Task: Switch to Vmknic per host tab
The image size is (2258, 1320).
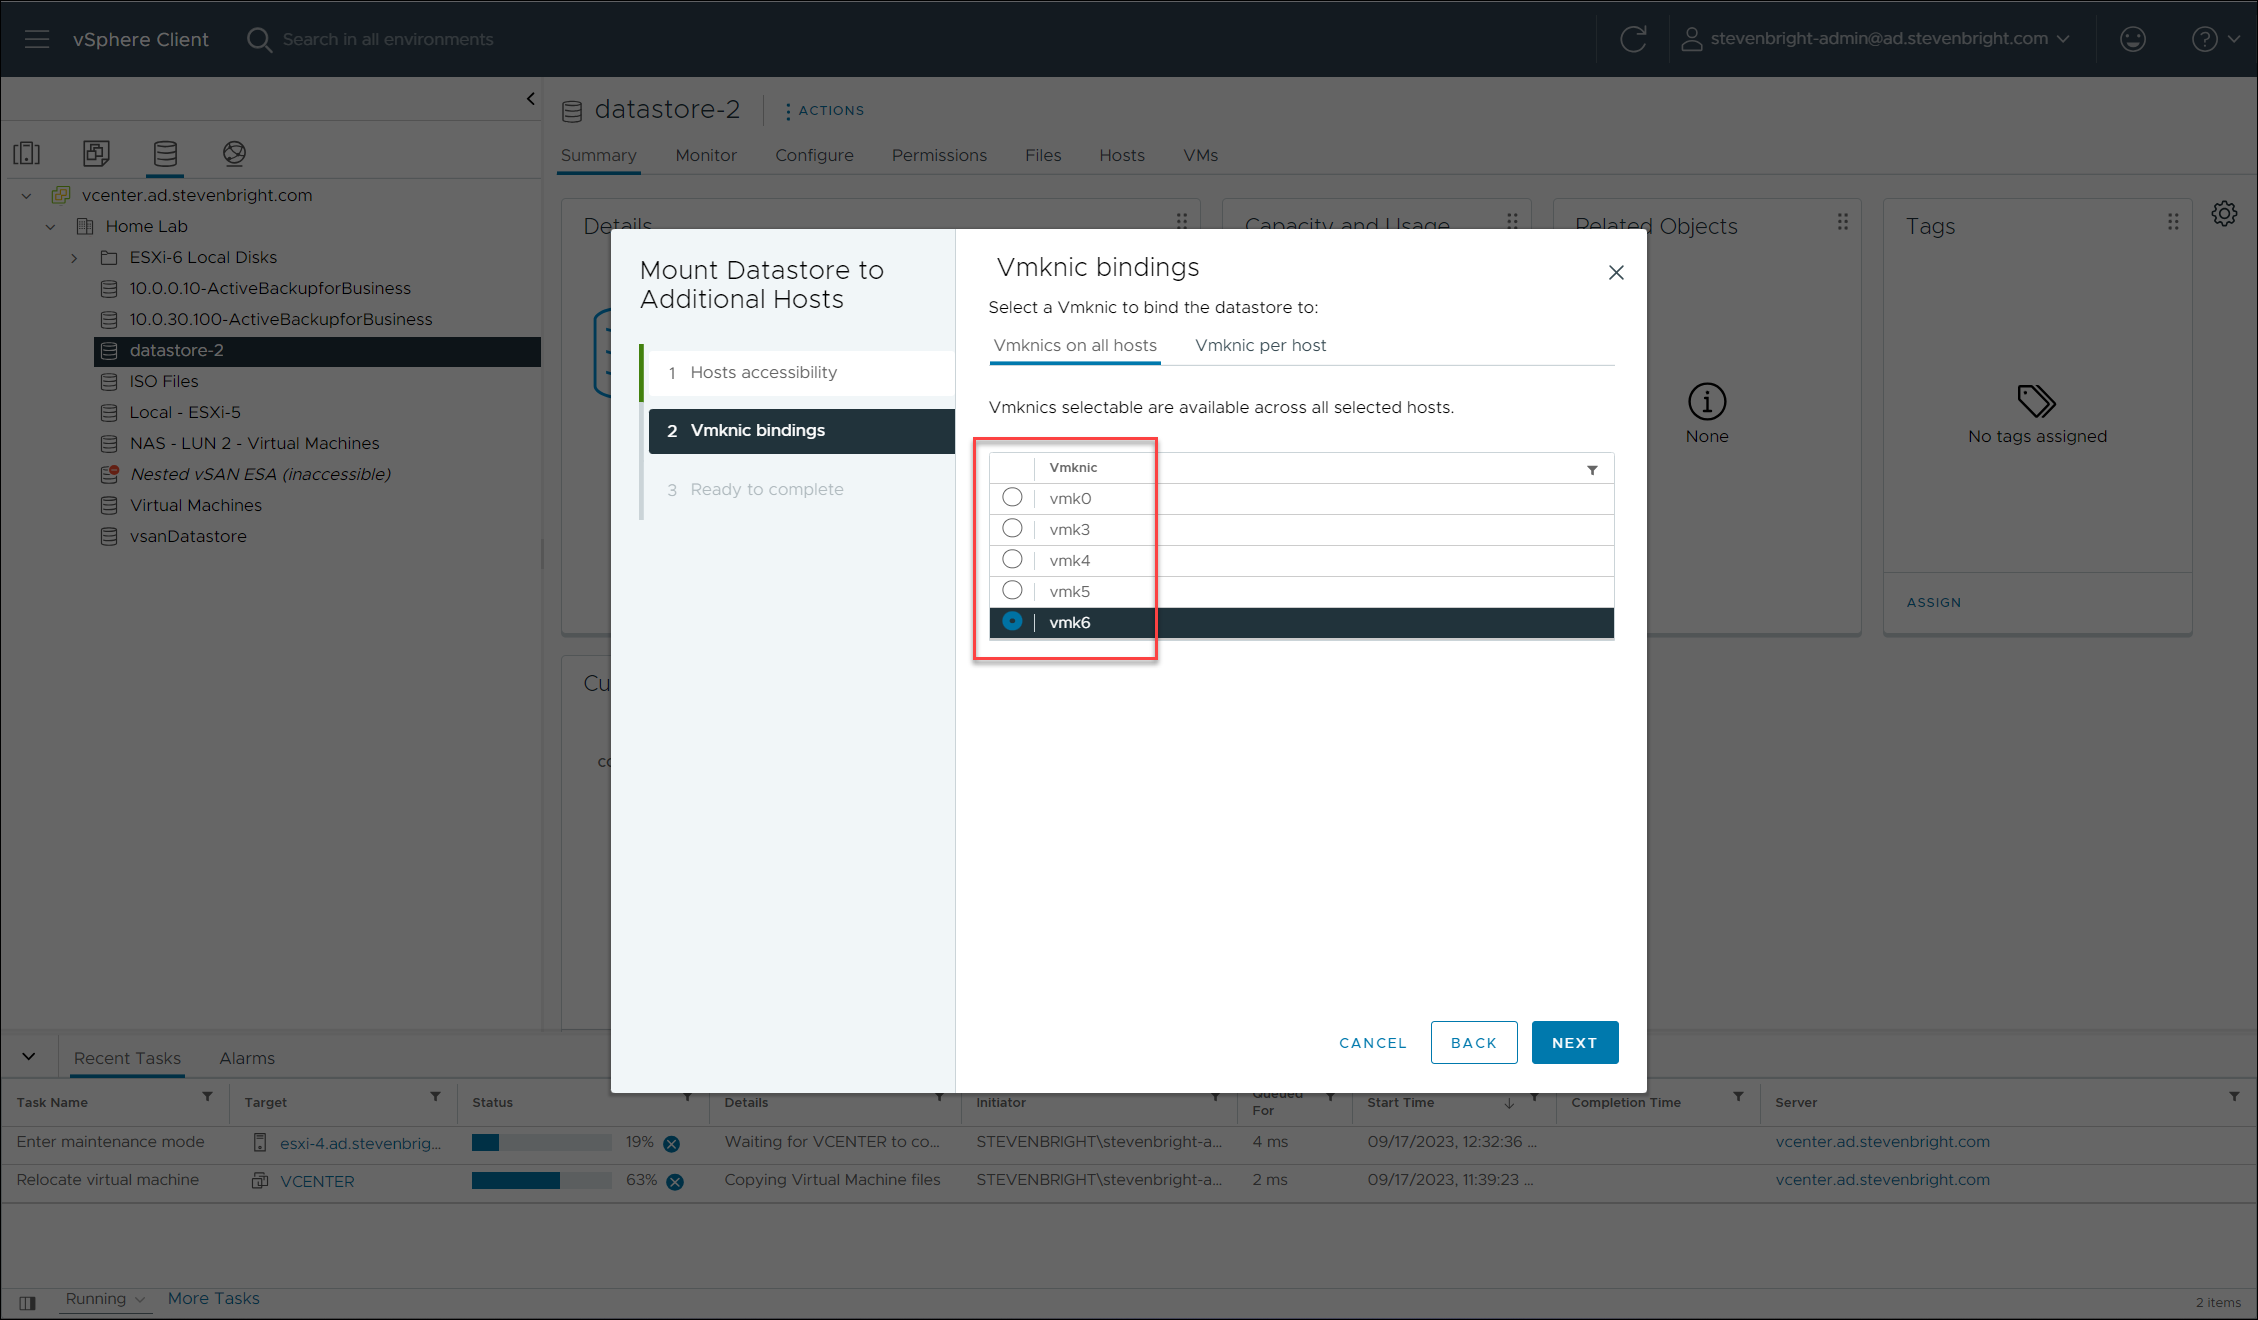Action: coord(1260,345)
